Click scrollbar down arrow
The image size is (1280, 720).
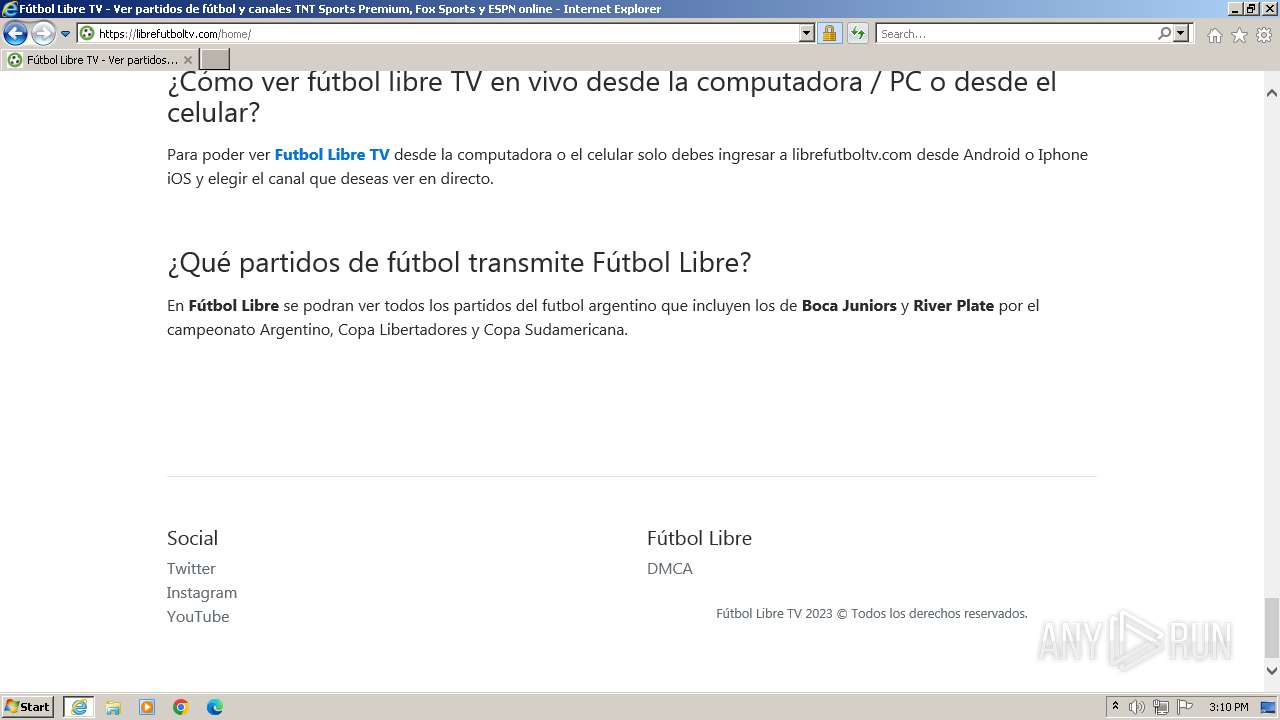1272,671
